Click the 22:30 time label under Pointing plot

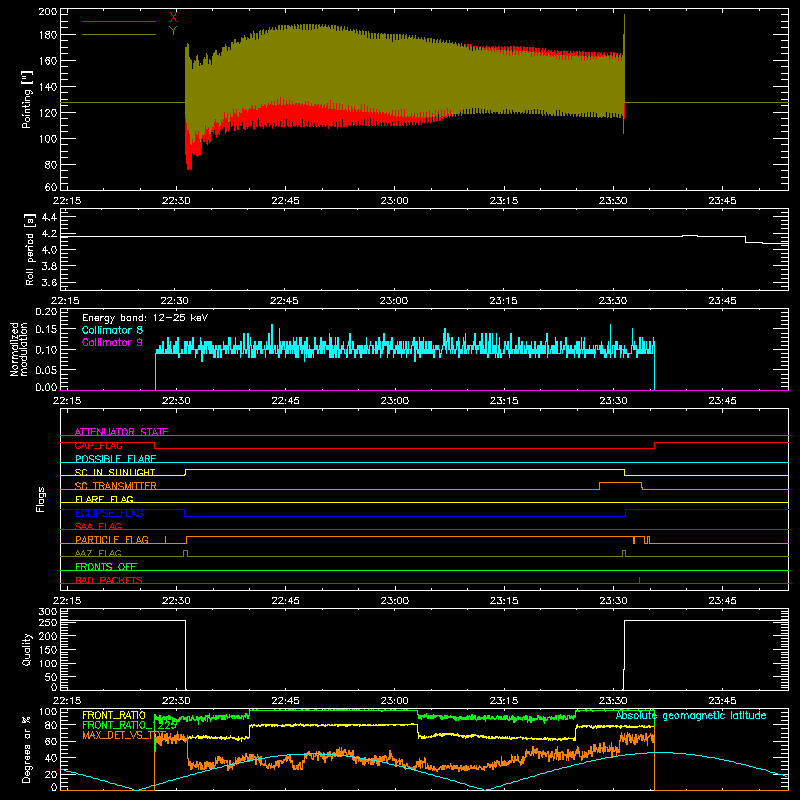(x=176, y=201)
